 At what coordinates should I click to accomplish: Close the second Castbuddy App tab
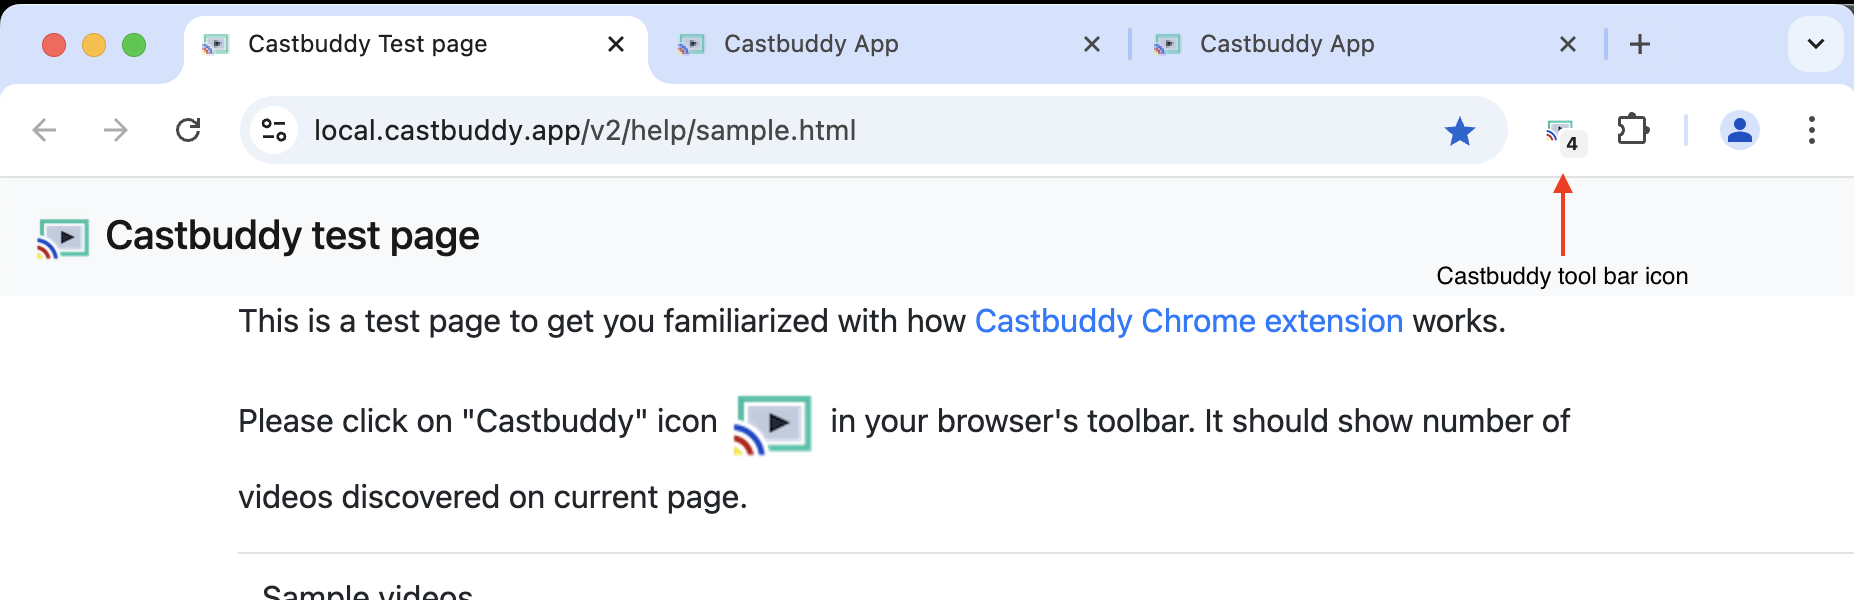click(1092, 44)
